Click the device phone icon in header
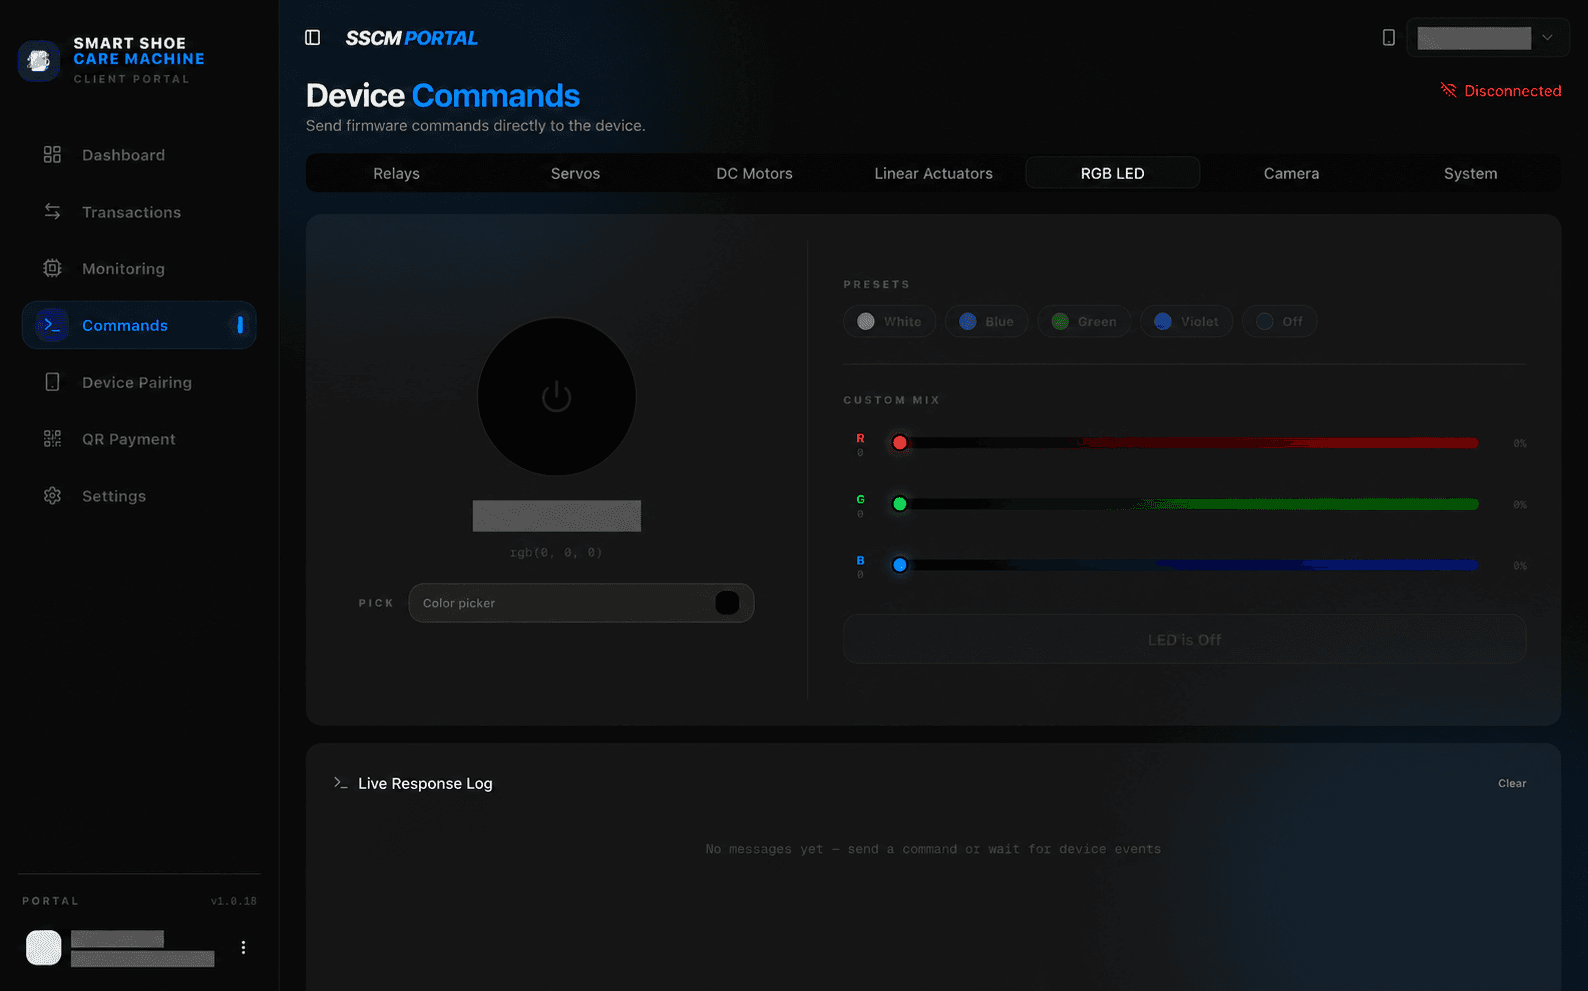This screenshot has height=991, width=1588. pos(1389,38)
